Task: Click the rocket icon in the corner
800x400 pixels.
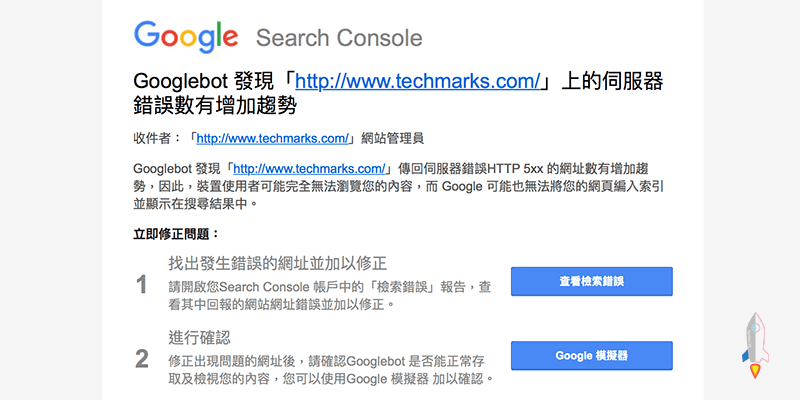Action: (x=755, y=345)
